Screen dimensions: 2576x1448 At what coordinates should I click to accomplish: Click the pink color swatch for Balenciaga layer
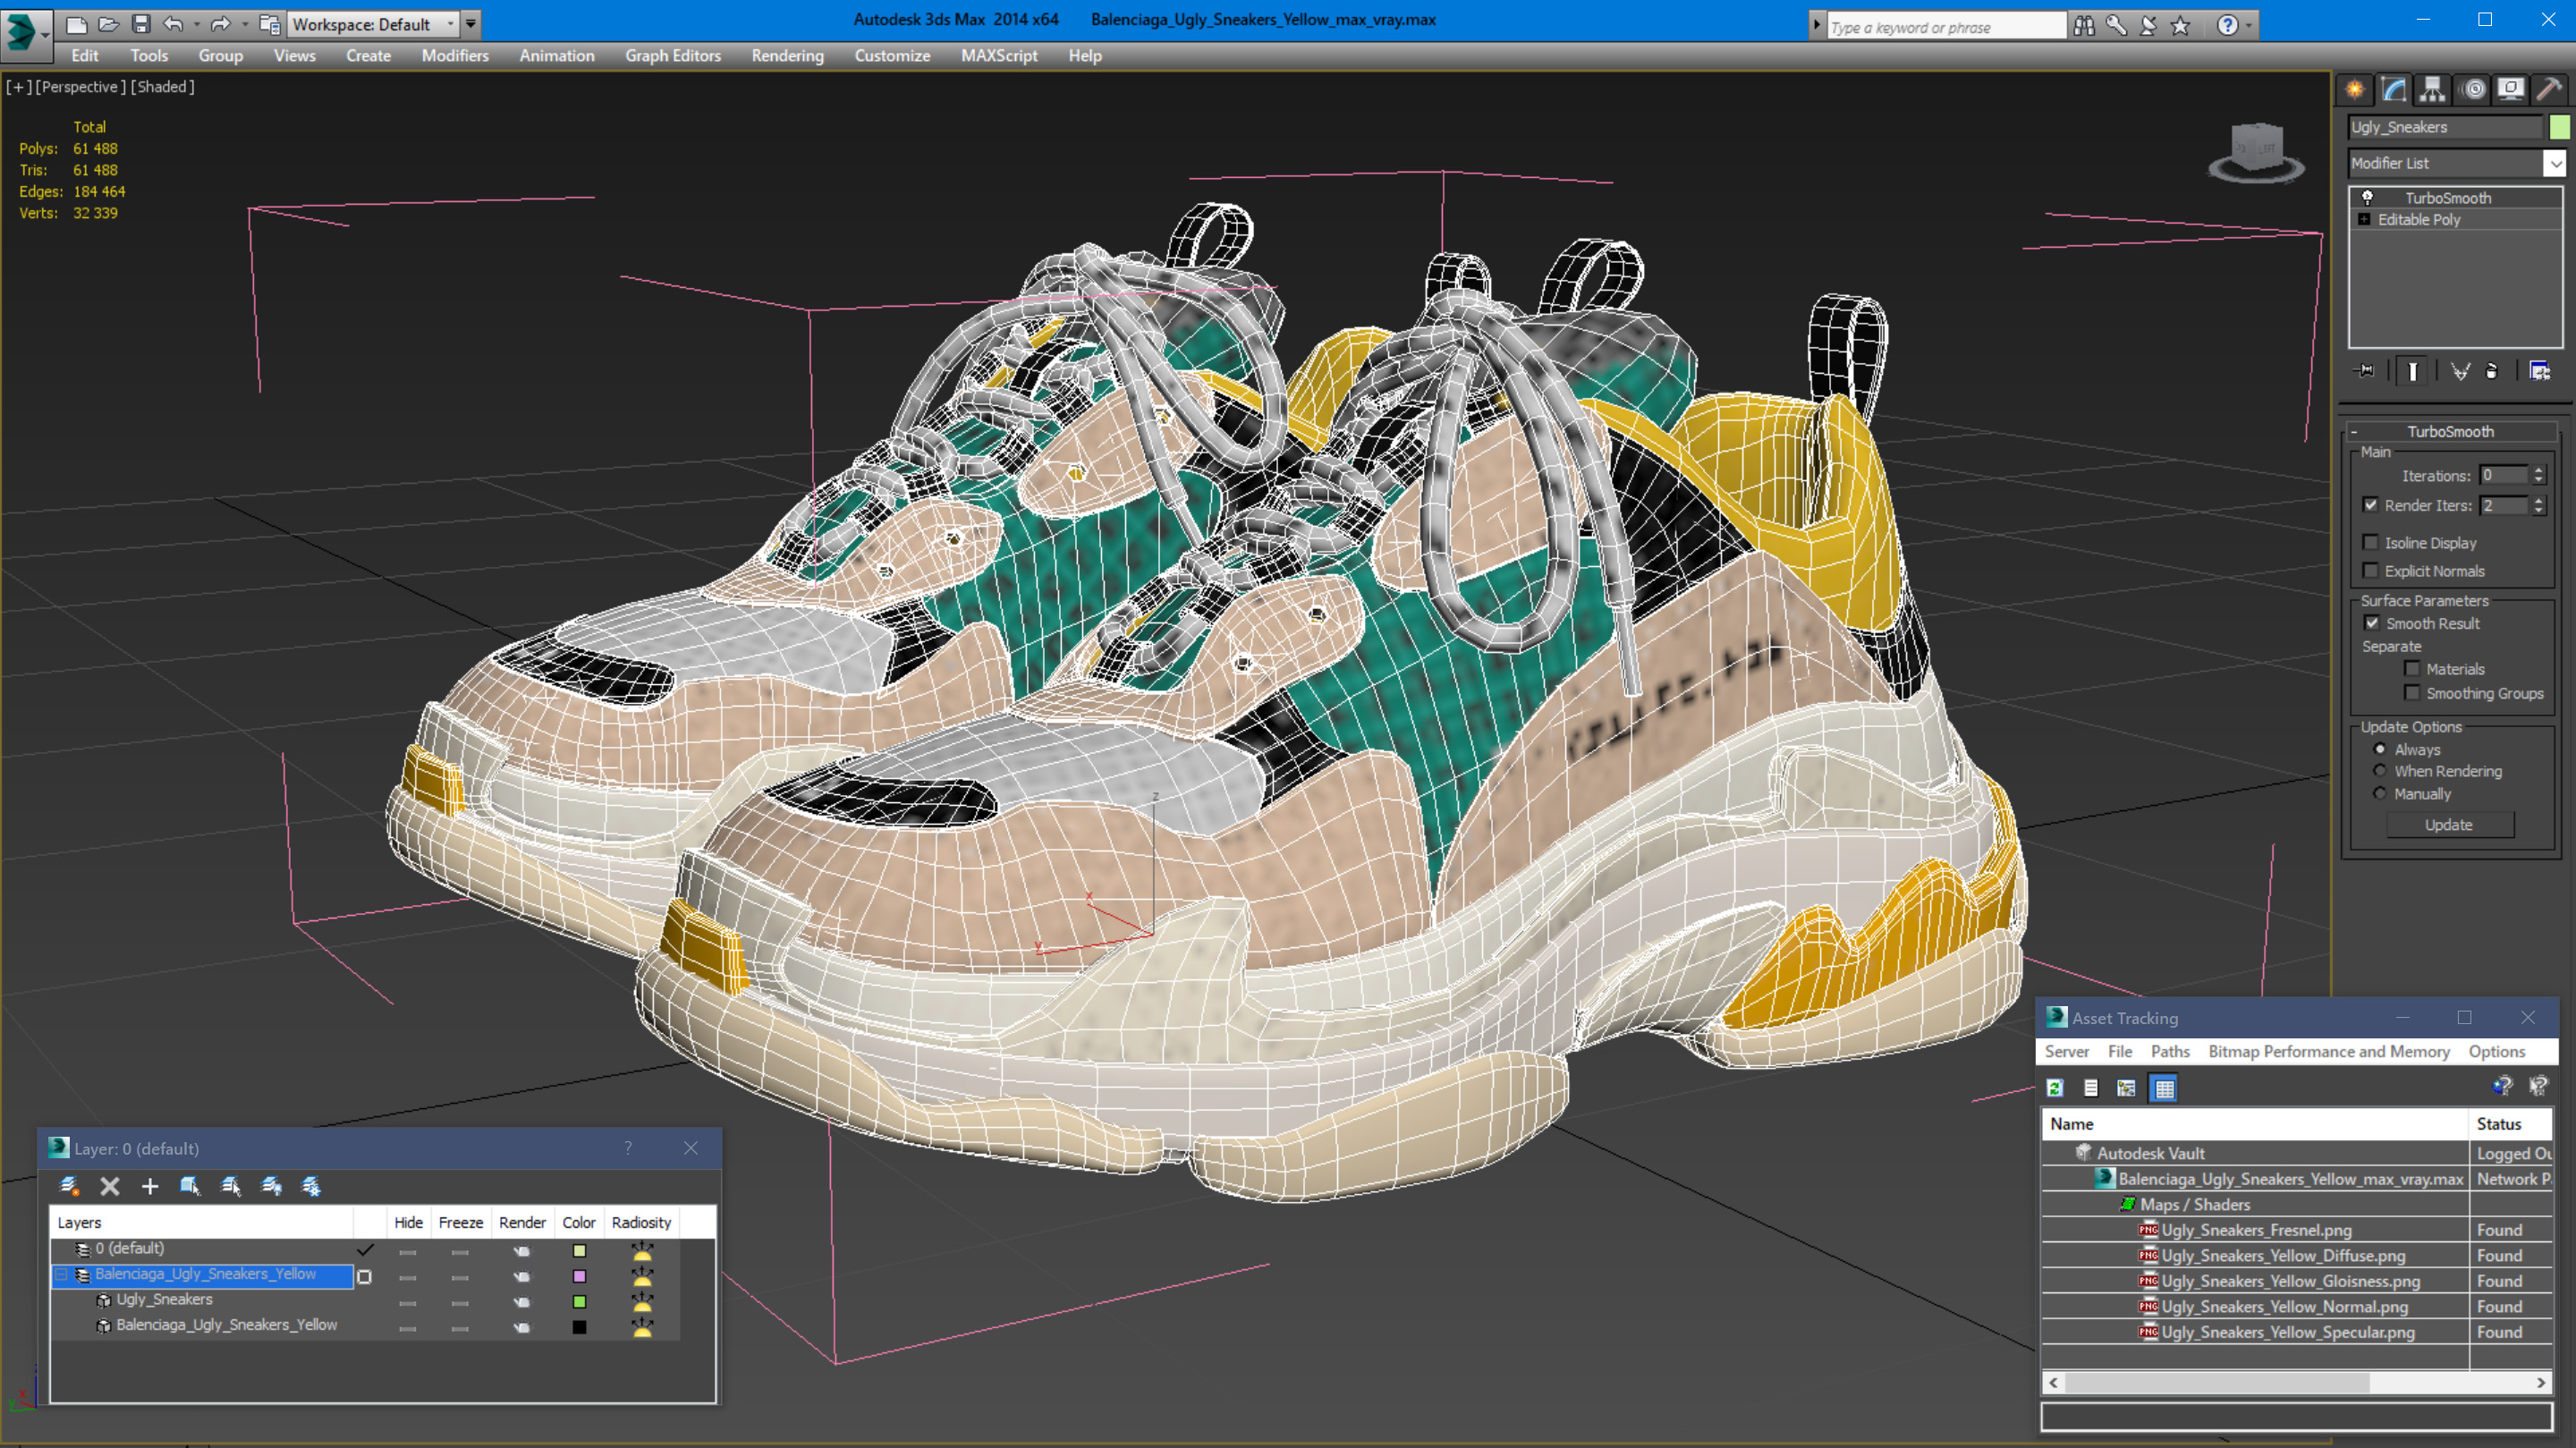tap(579, 1276)
